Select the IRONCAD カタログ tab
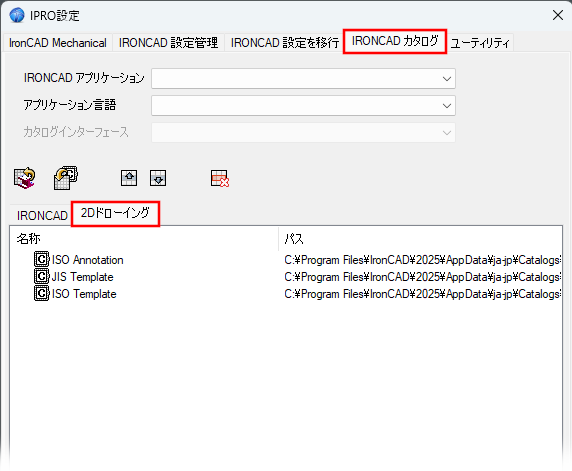 click(x=395, y=41)
